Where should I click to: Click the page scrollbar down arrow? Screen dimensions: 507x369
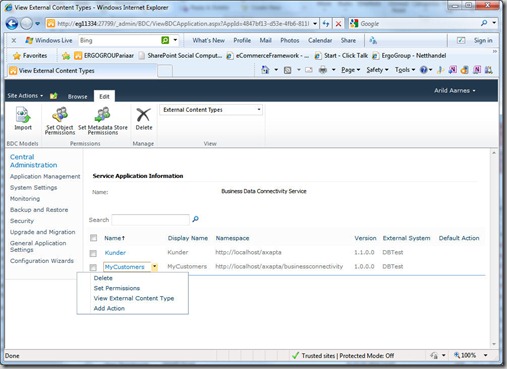click(494, 344)
